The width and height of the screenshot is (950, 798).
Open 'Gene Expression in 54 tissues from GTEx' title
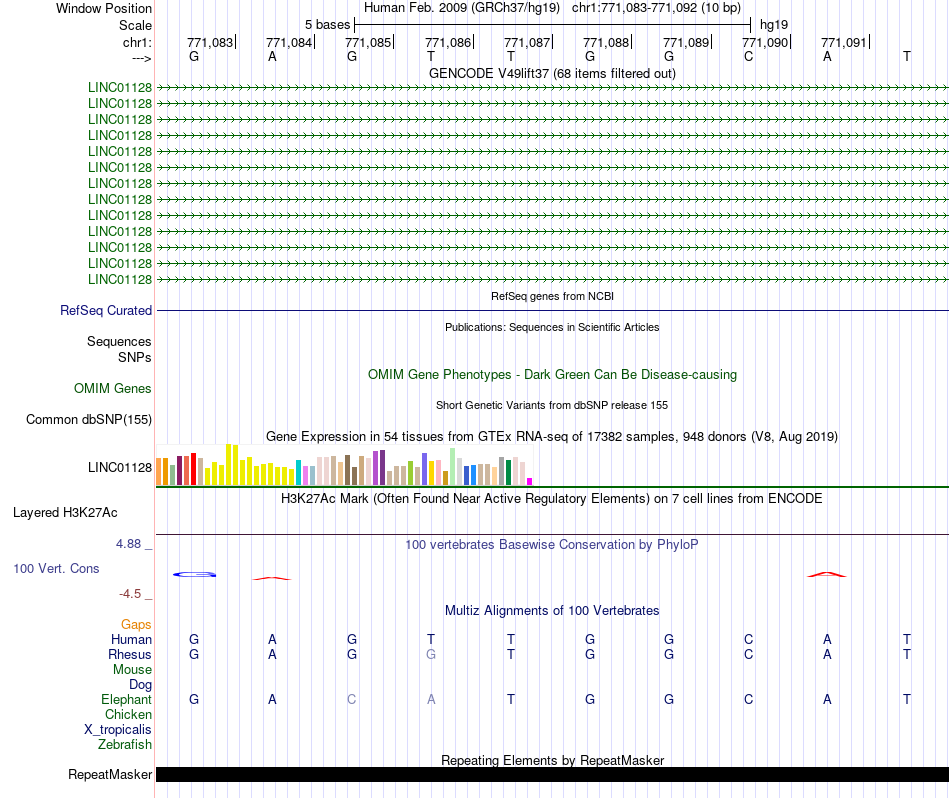coord(552,437)
